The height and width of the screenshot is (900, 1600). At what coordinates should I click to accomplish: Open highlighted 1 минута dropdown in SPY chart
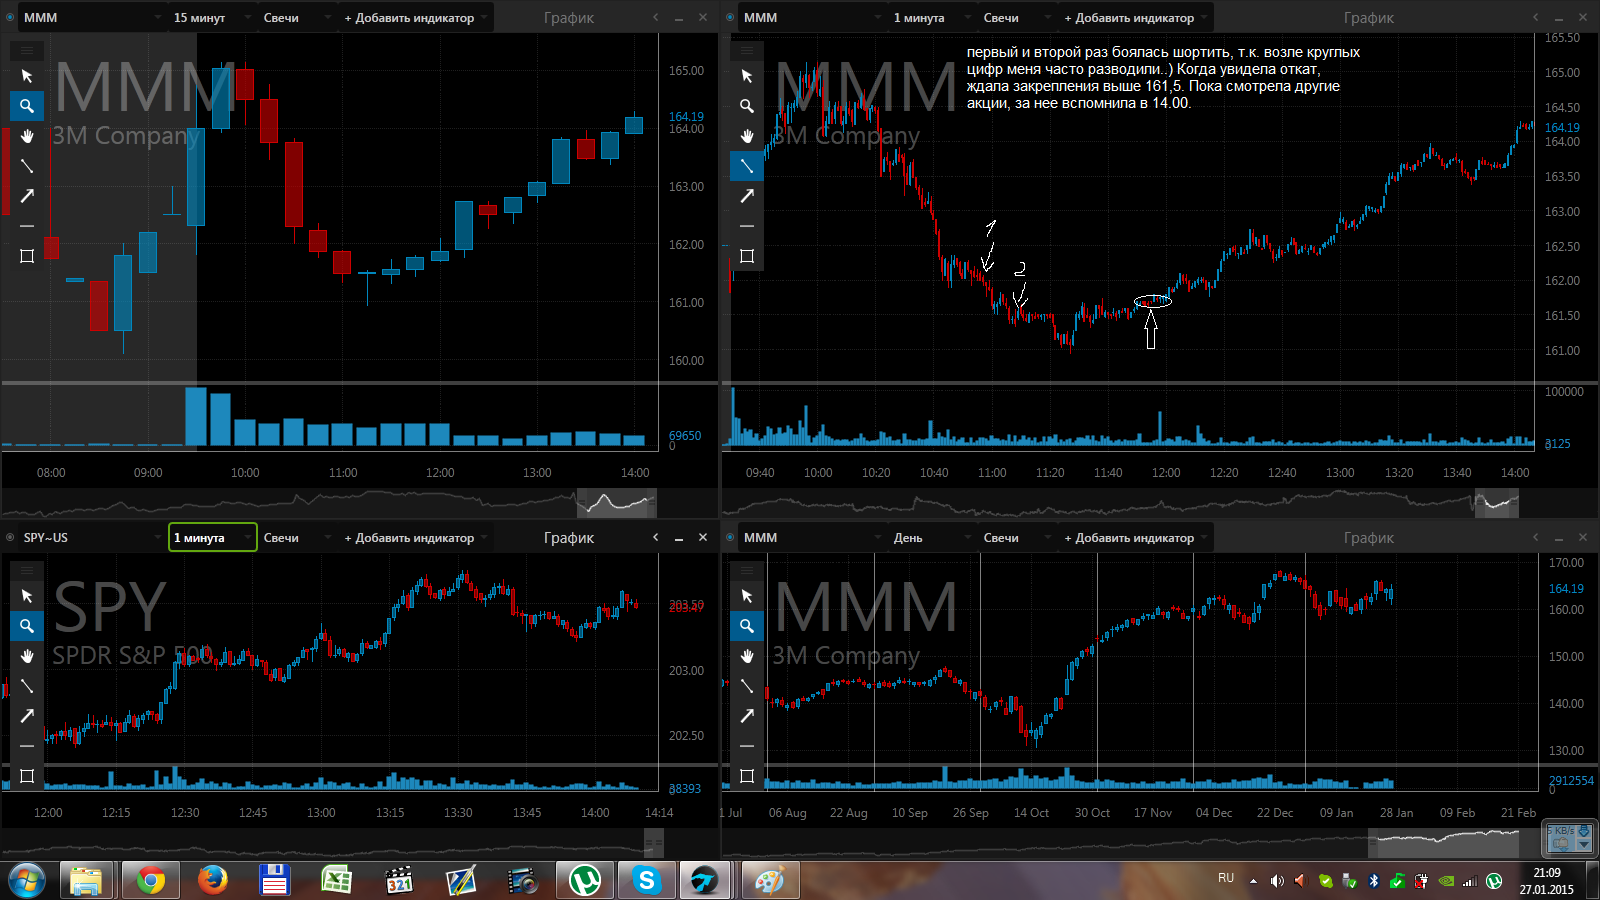(x=213, y=537)
